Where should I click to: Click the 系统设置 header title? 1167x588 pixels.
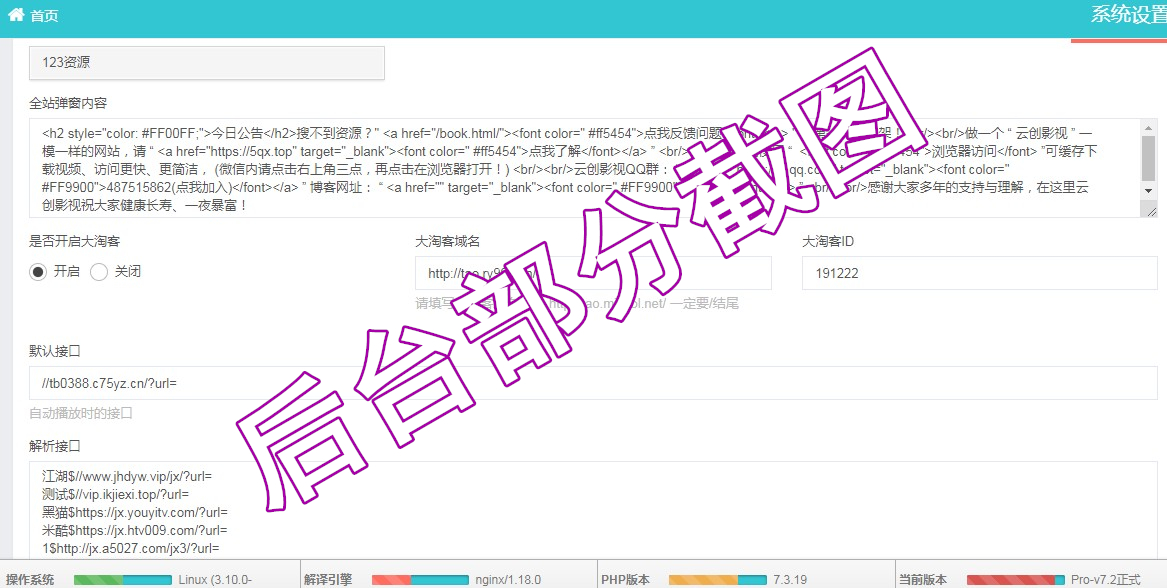(x=1127, y=14)
